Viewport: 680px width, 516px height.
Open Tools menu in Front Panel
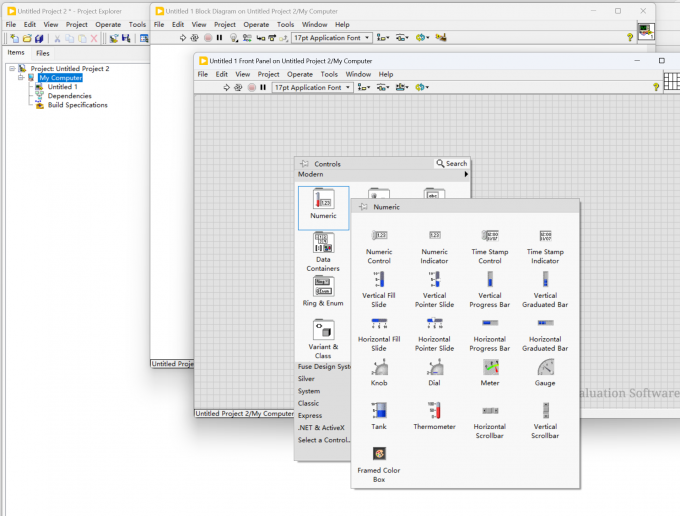coord(329,74)
